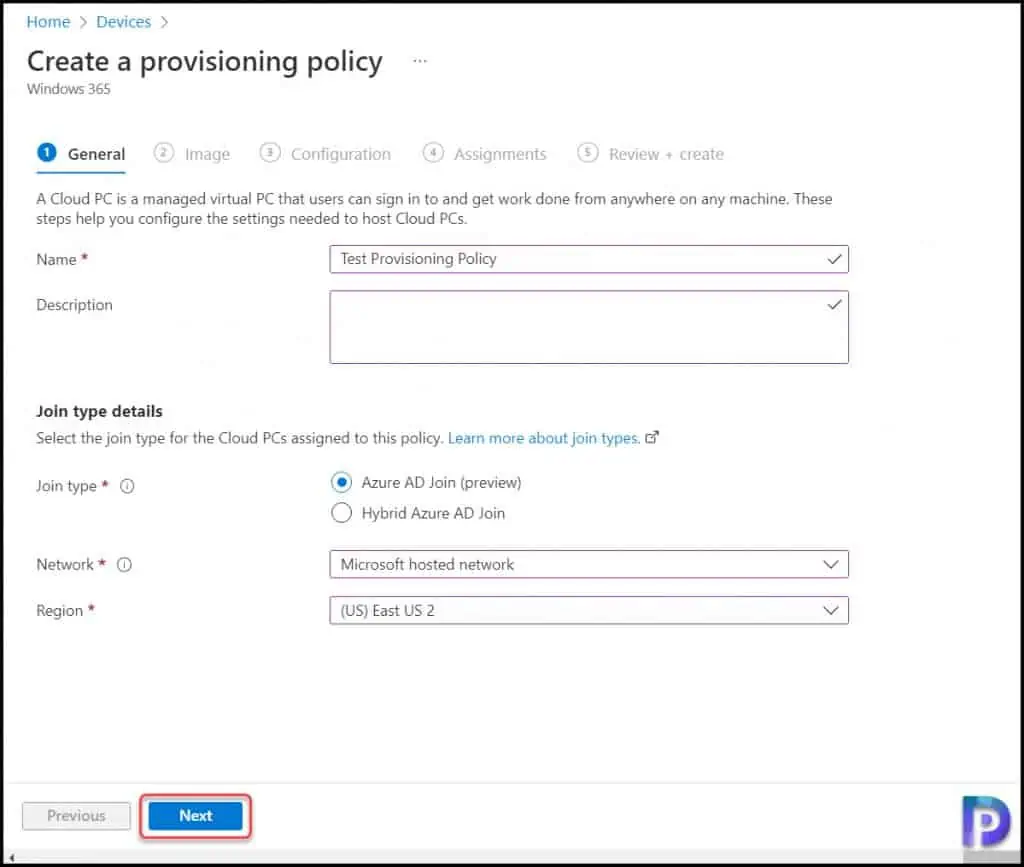1024x867 pixels.
Task: Click into the Description text area
Action: coord(588,327)
